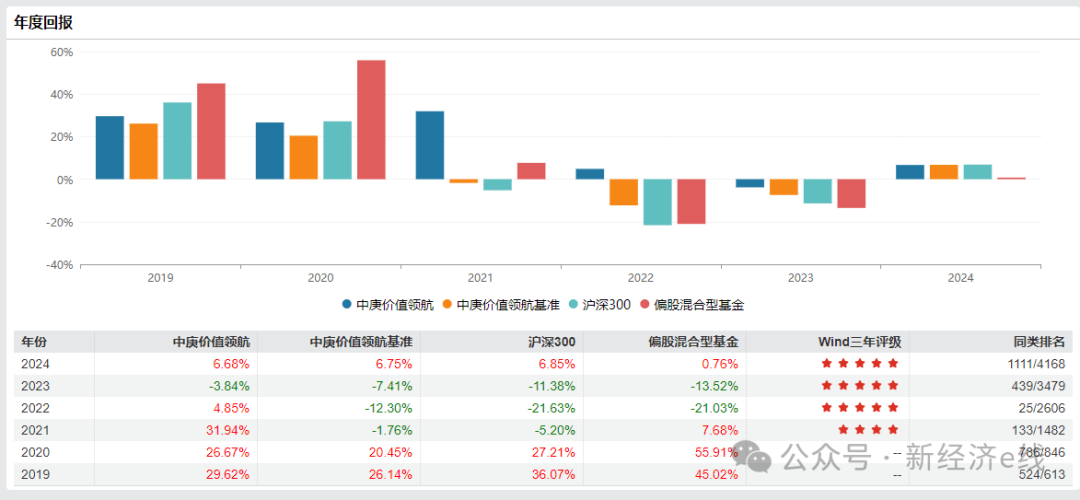
Task: Select the 2023 year cell in the table
Action: (35, 386)
